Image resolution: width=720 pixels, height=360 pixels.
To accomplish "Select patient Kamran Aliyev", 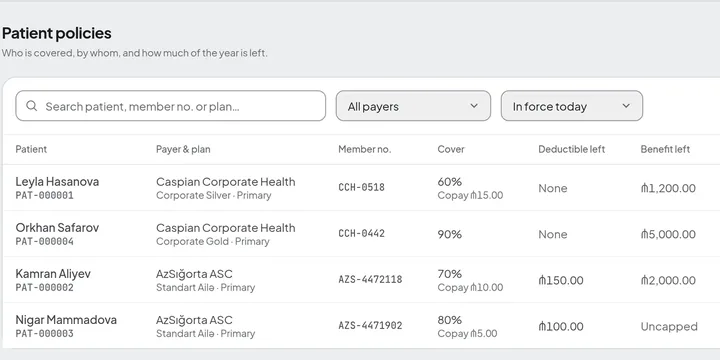I will 53,274.
